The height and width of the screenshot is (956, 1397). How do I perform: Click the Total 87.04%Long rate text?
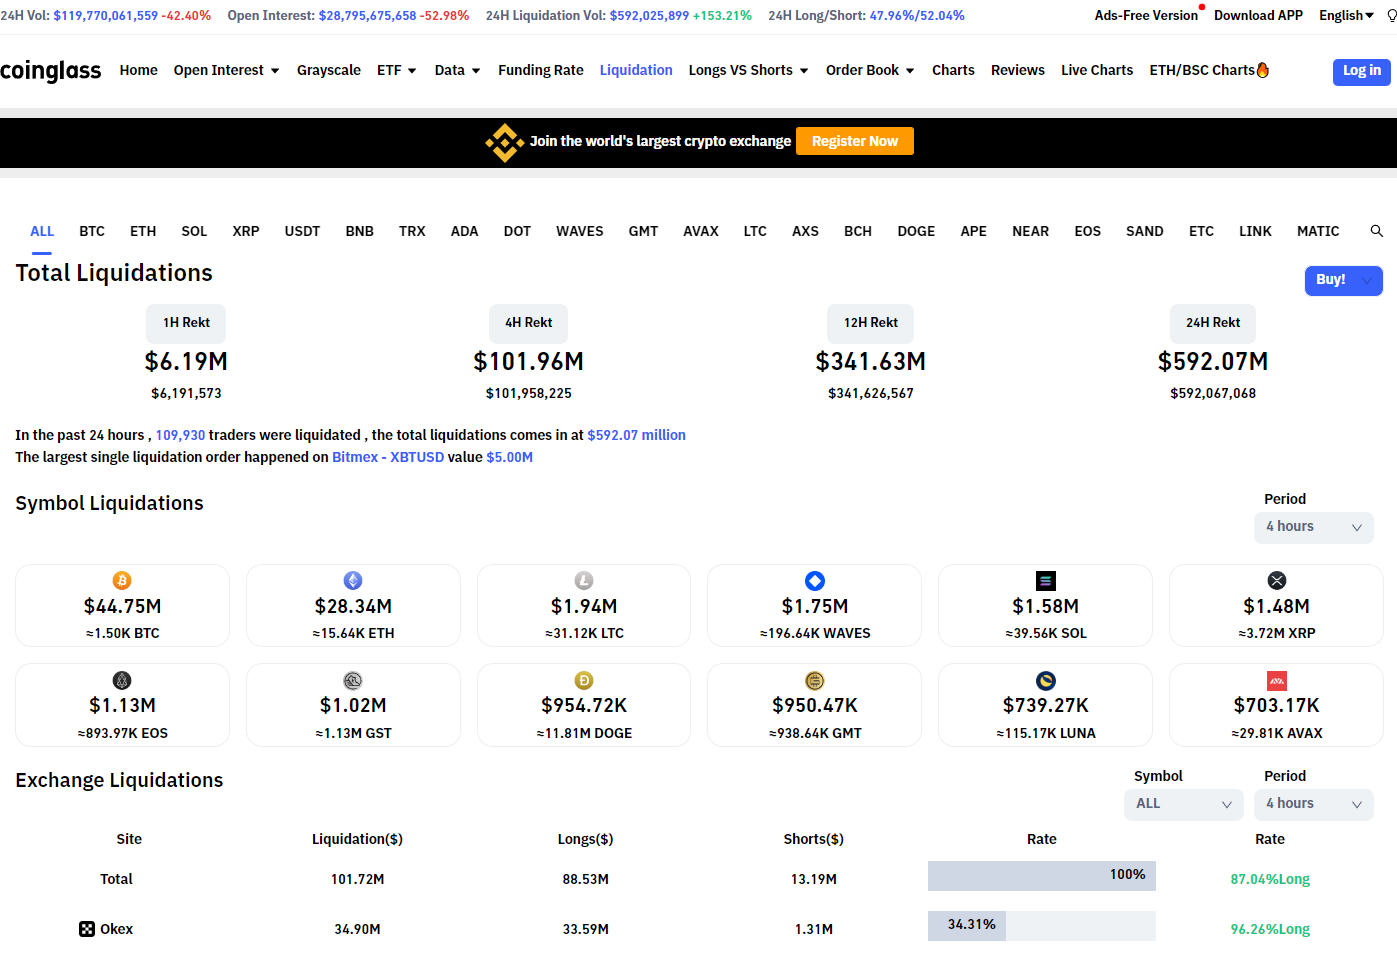pos(1270,879)
